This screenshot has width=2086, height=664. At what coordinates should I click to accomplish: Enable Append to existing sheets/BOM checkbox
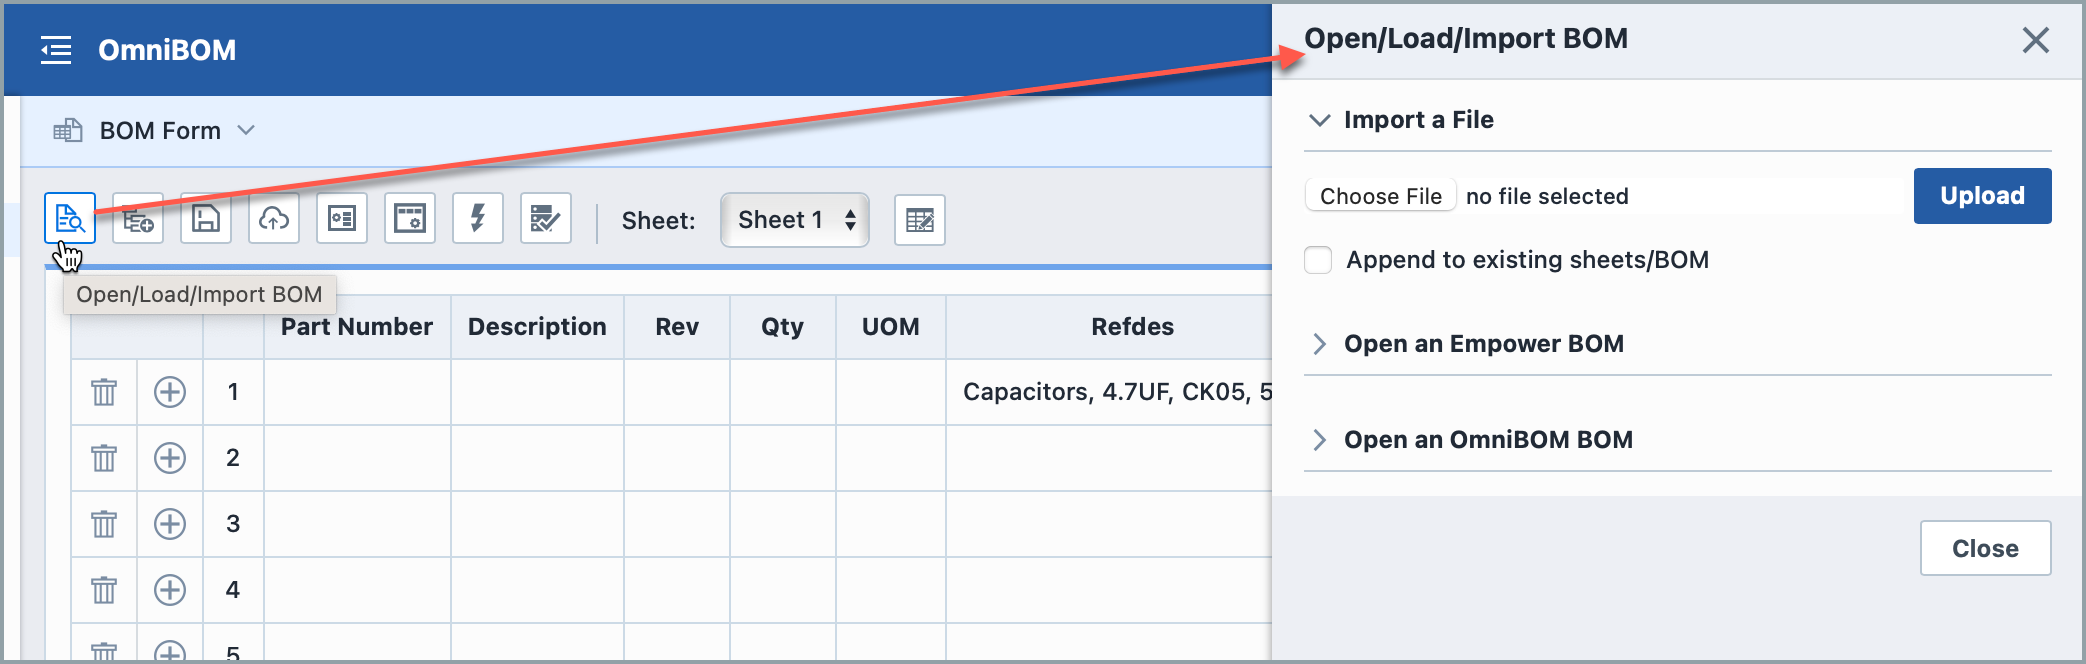tap(1318, 260)
